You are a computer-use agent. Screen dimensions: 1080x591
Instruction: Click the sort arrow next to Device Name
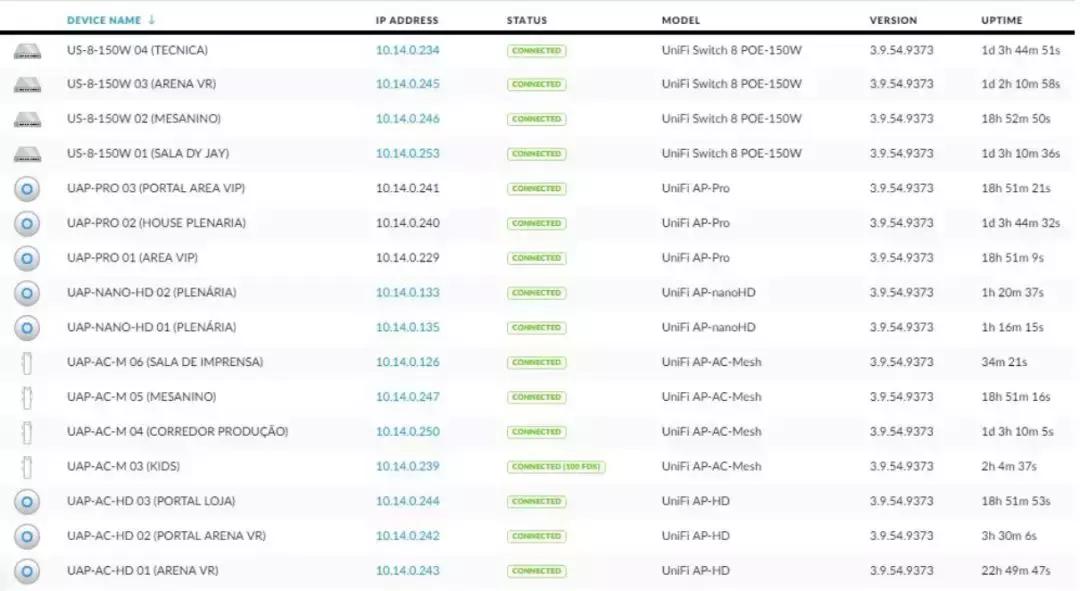tap(152, 20)
